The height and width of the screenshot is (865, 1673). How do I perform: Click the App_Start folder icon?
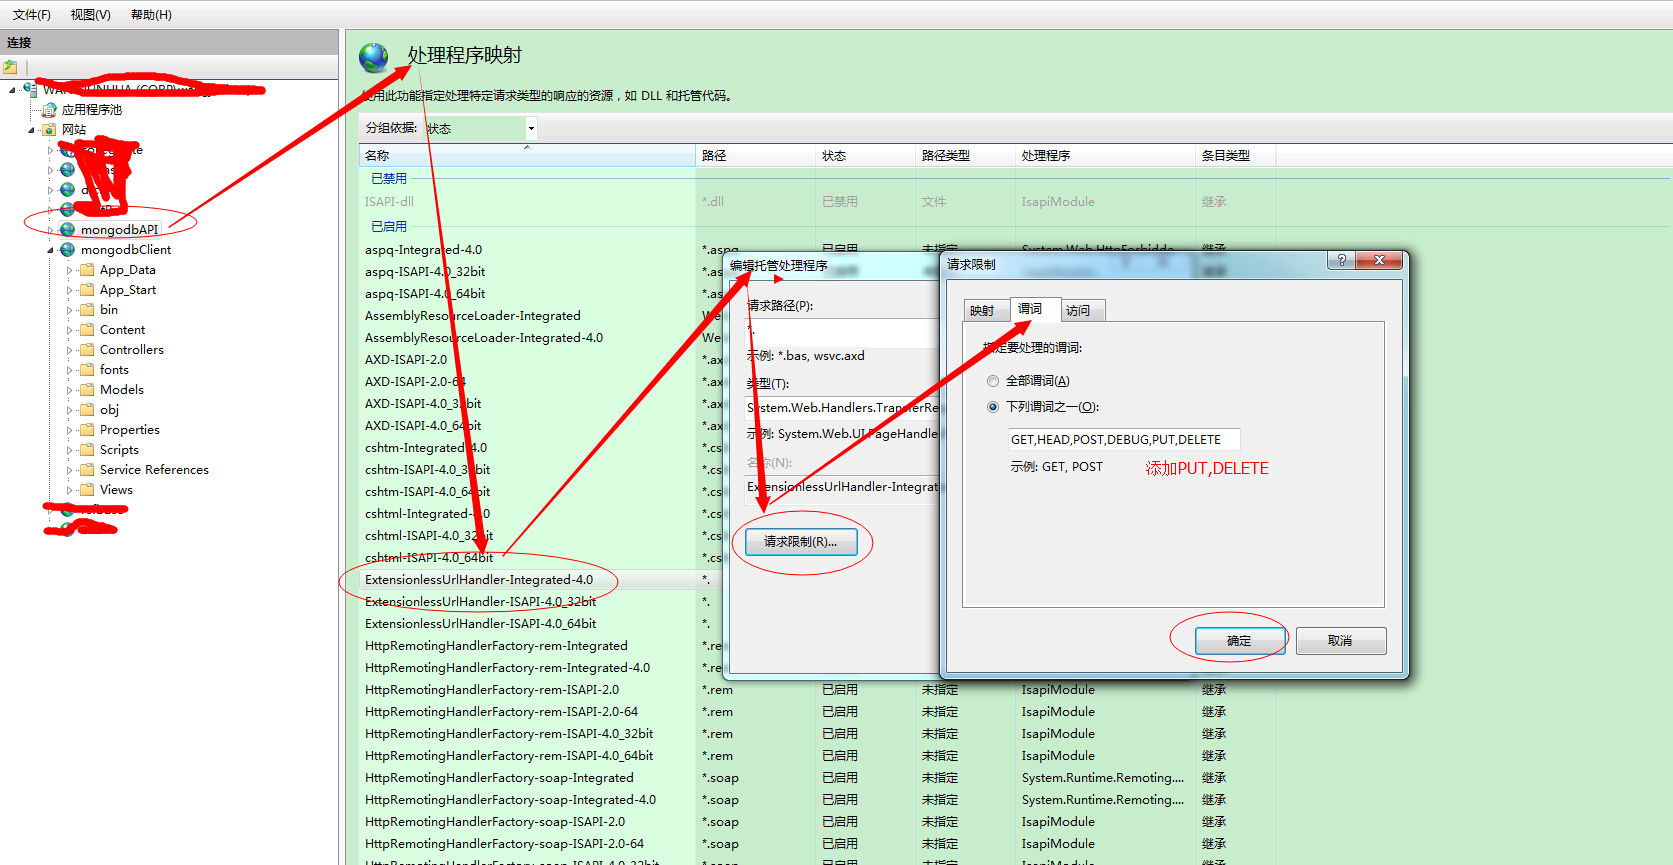(87, 290)
